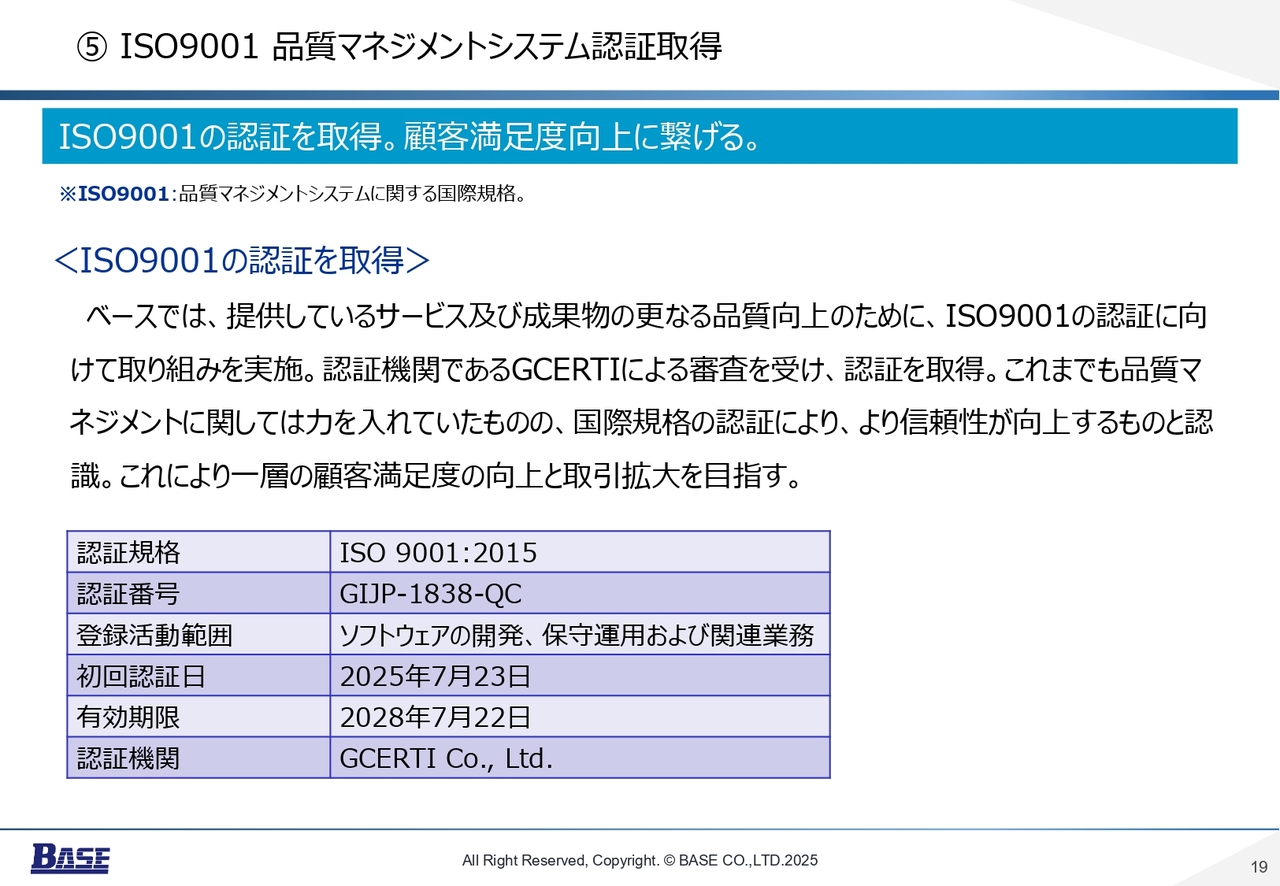Click the table cell '登録活動範囲'
The width and height of the screenshot is (1280, 886).
point(198,634)
